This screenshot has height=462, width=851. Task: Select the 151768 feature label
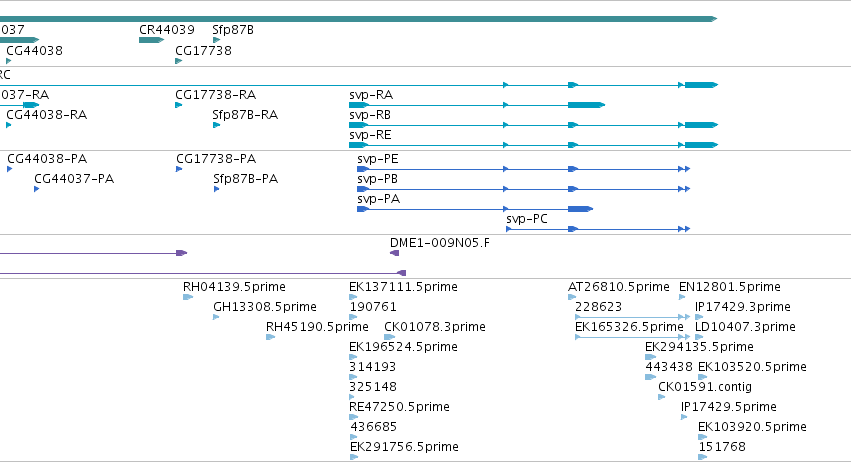pyautogui.click(x=722, y=447)
